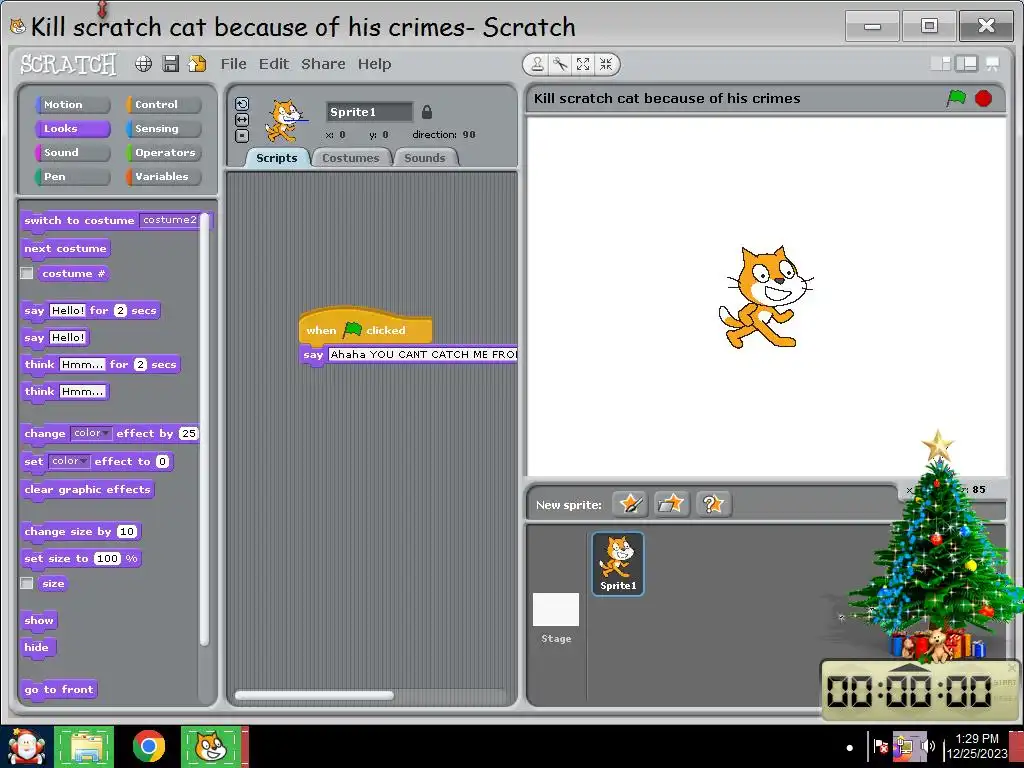1024x768 pixels.
Task: Click the Santa start button
Action: [25, 747]
